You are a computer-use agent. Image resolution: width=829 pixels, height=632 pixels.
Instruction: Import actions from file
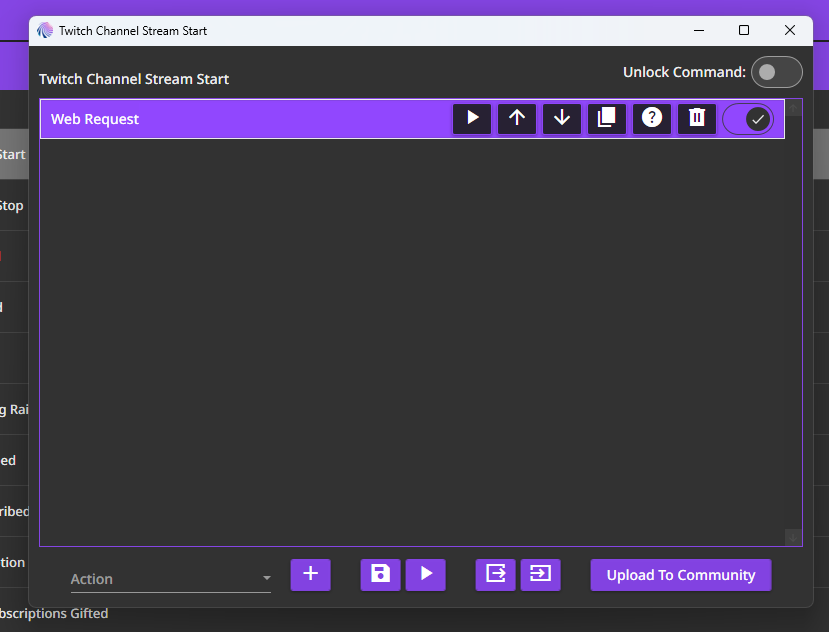point(540,575)
